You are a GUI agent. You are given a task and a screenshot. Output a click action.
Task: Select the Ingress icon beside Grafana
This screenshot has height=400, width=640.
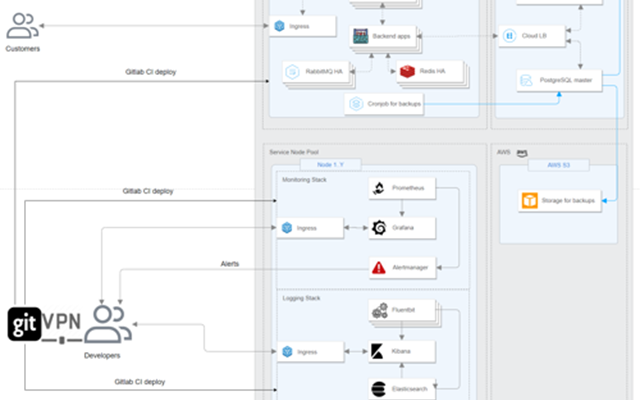click(287, 228)
